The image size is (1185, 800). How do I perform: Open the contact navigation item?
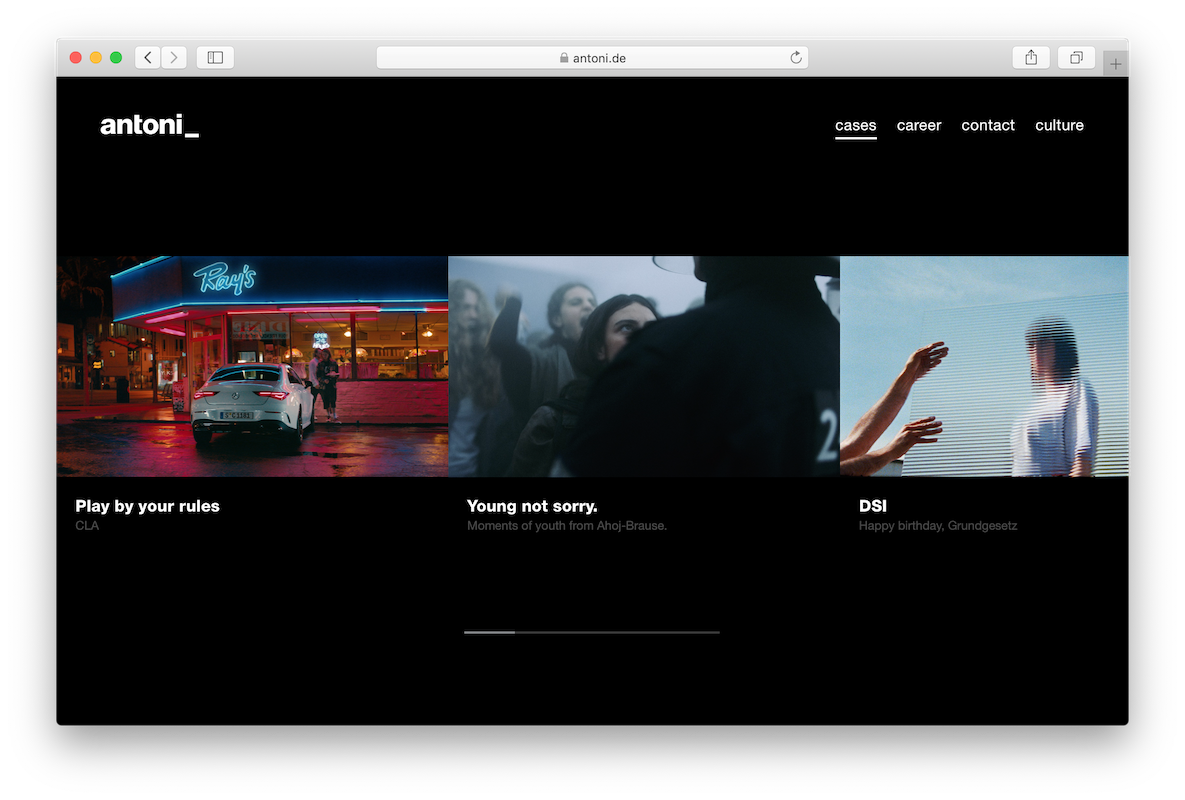point(988,125)
